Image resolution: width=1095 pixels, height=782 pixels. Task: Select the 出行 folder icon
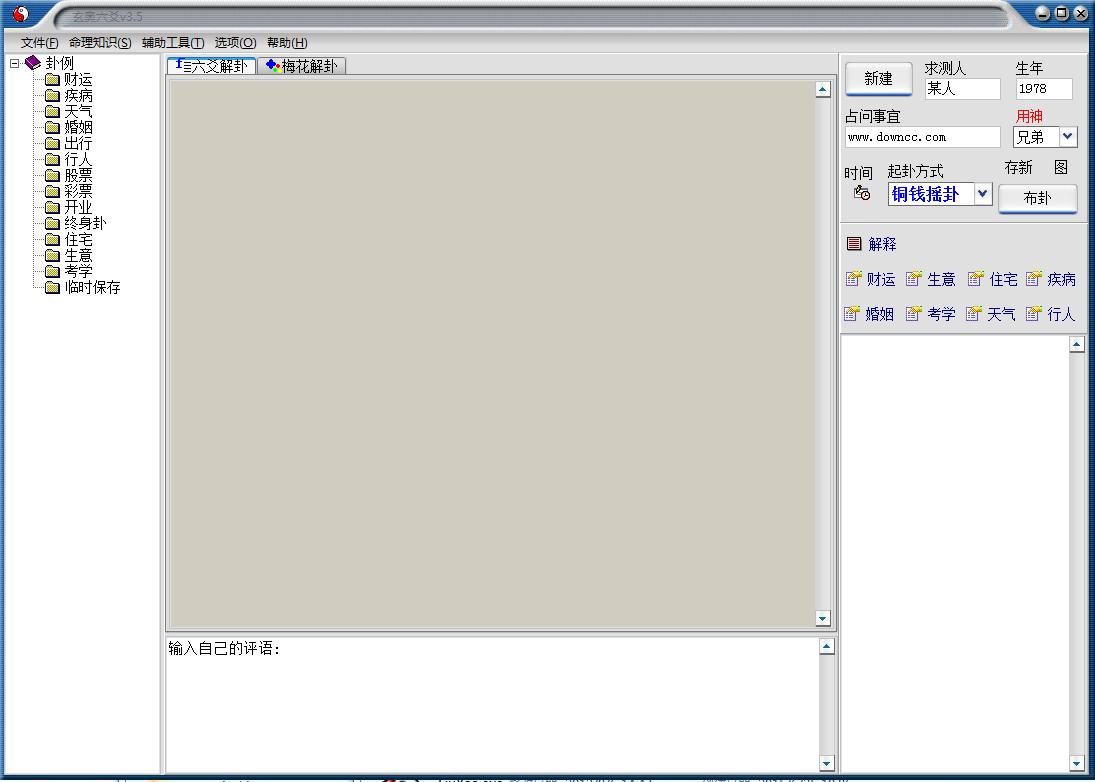(x=52, y=144)
